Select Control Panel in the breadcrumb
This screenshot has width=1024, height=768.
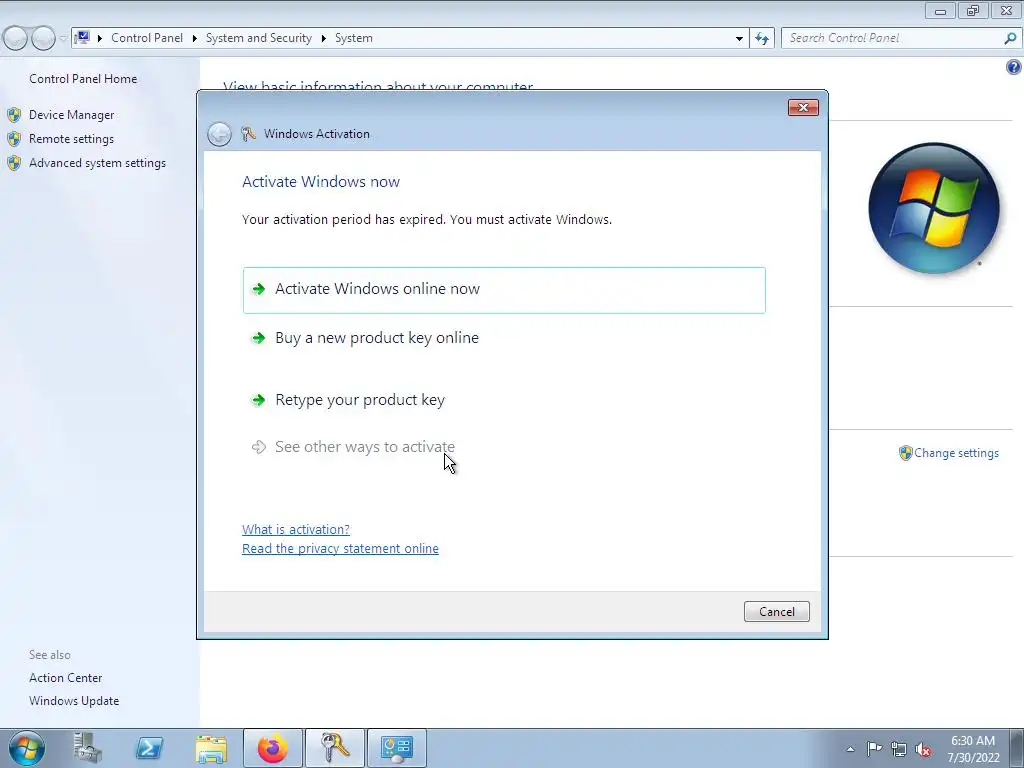click(147, 38)
